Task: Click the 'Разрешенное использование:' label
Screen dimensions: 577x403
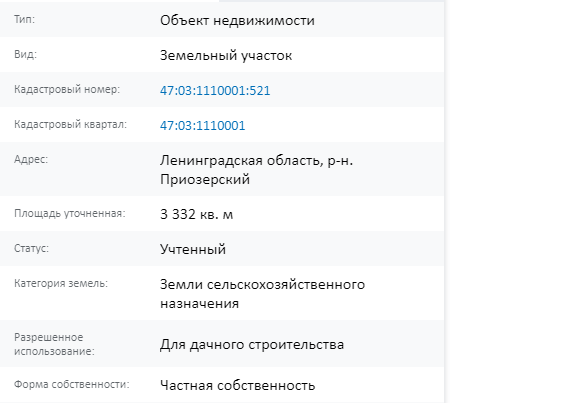Action: pos(54,344)
